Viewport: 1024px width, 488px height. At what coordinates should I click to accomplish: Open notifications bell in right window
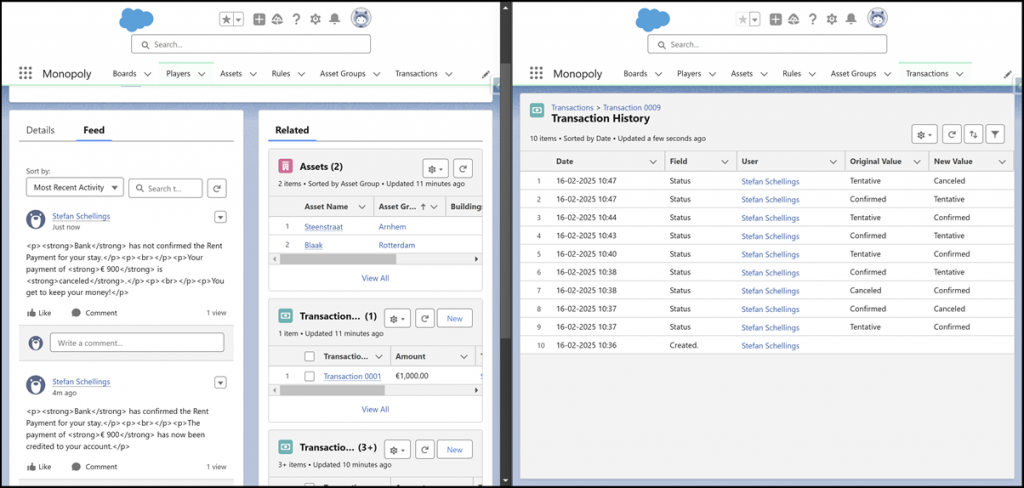pos(851,20)
